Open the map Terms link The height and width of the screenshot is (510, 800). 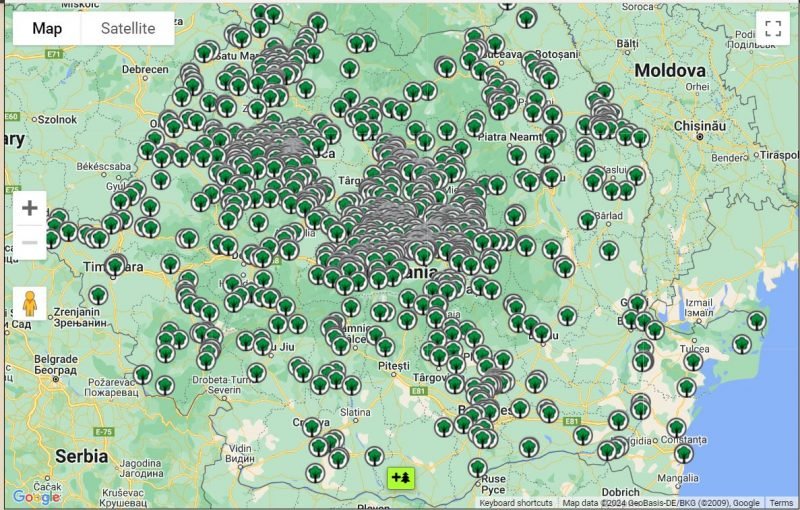coord(781,503)
